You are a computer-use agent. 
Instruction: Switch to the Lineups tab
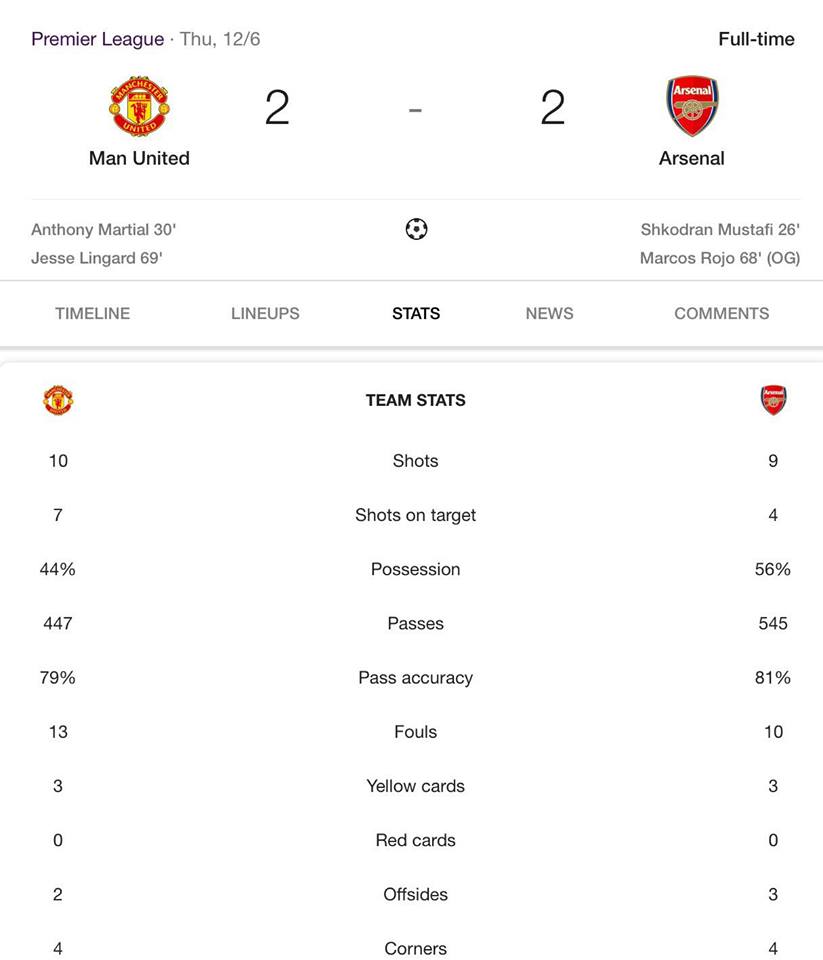click(265, 313)
